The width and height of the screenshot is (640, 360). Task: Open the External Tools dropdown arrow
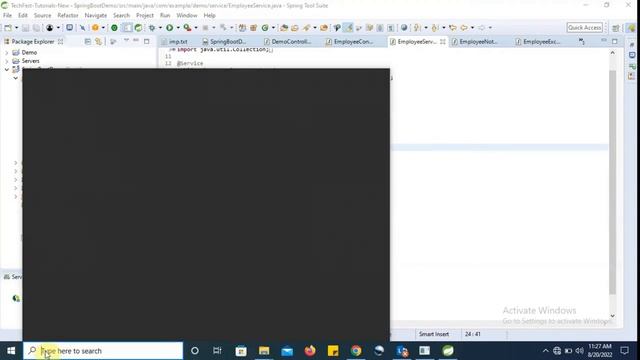pos(196,28)
